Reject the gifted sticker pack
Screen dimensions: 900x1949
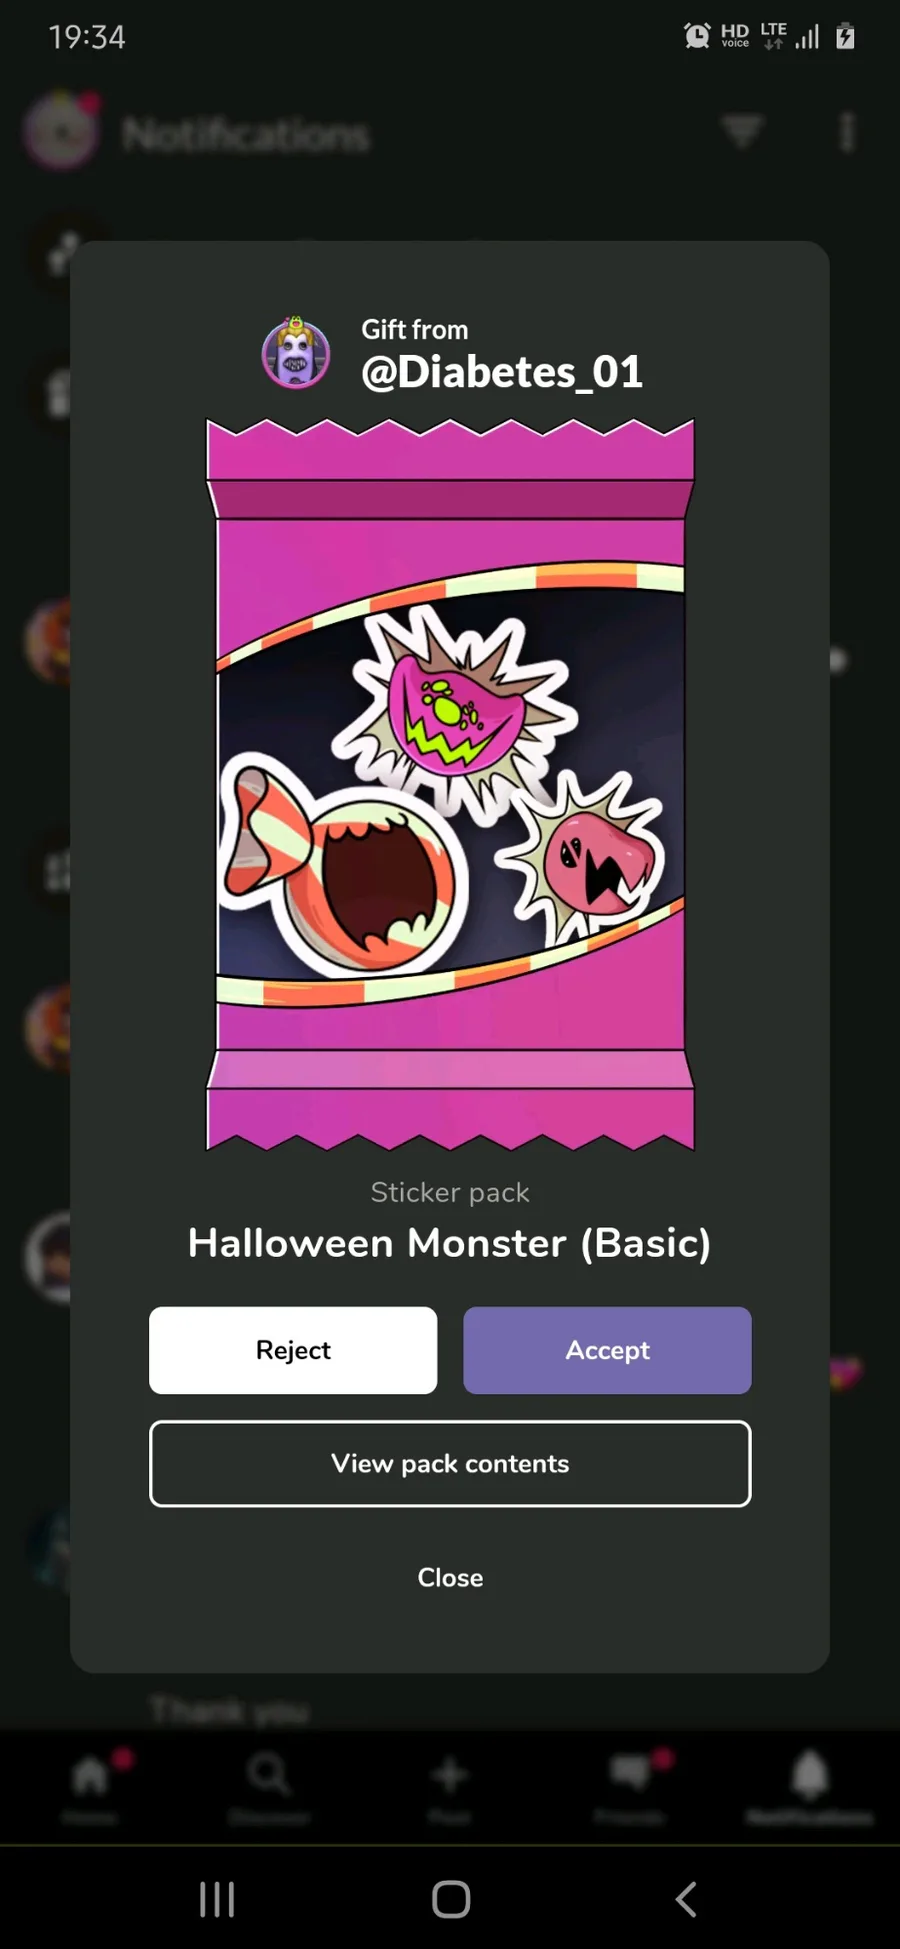point(293,1350)
